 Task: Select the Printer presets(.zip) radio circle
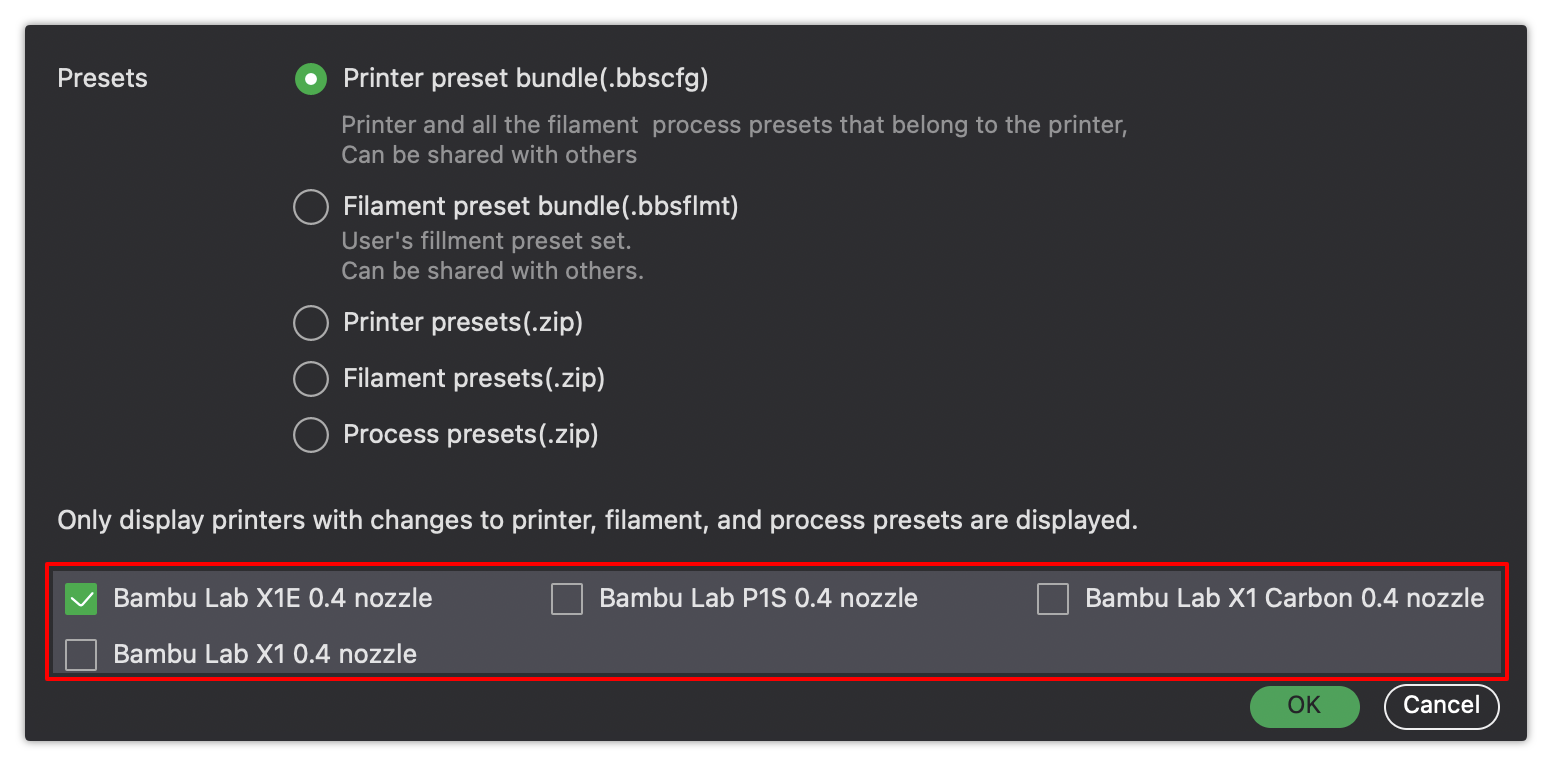click(311, 323)
